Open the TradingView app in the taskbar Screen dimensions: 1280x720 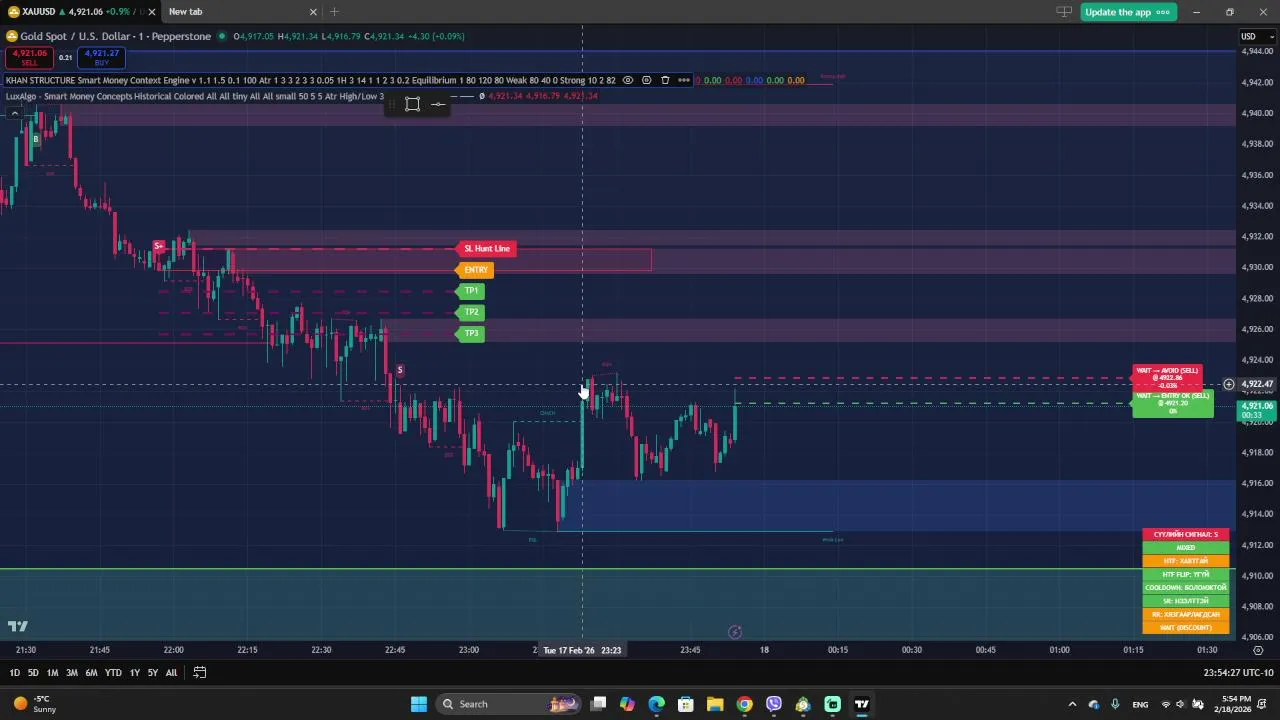(862, 704)
